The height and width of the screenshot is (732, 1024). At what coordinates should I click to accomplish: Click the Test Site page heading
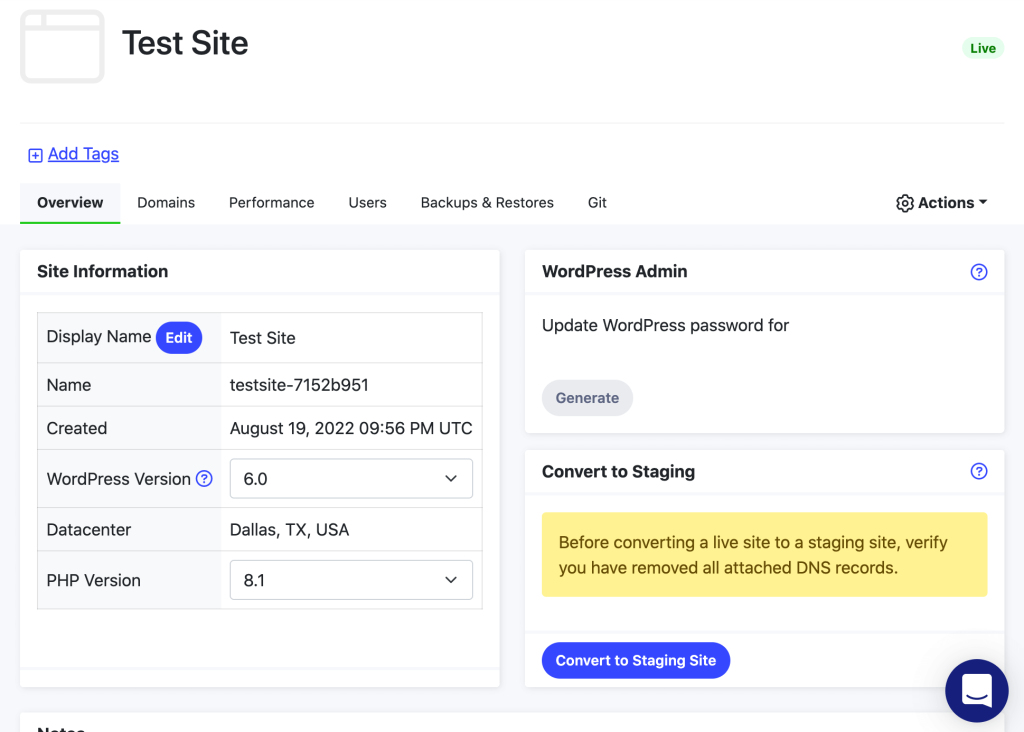tap(185, 43)
